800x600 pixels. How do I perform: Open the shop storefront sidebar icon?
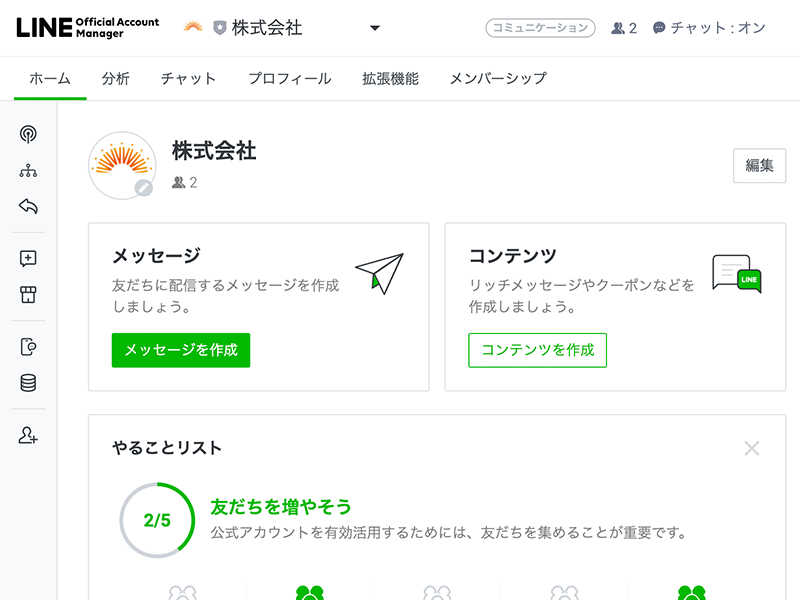pyautogui.click(x=28, y=295)
